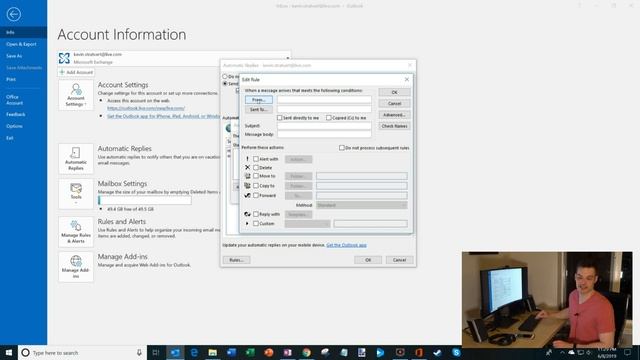Open Task View in the taskbar

(x=156, y=353)
